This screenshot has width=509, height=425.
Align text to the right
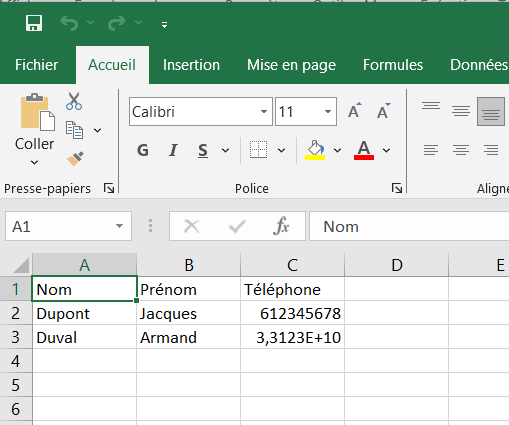click(x=491, y=150)
